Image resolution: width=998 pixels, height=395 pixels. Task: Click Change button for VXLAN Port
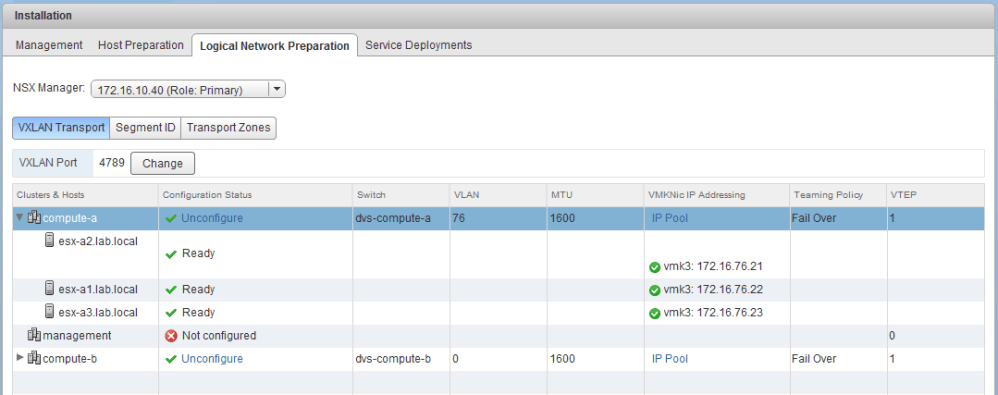162,163
